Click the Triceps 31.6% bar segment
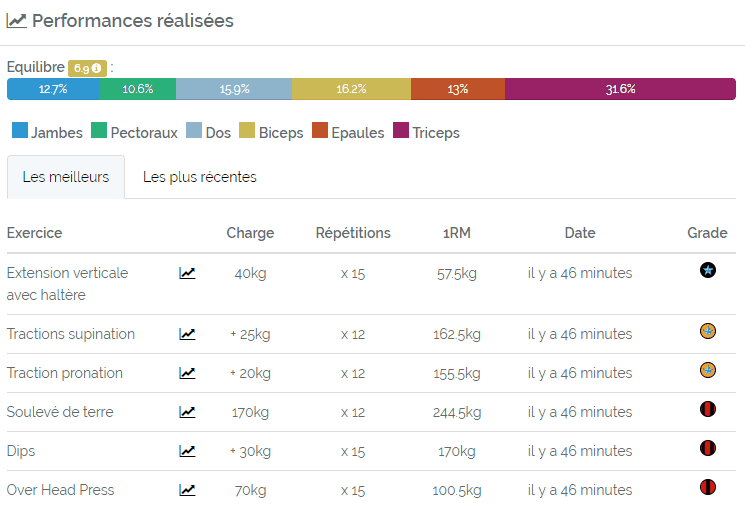745x508 pixels. 621,89
